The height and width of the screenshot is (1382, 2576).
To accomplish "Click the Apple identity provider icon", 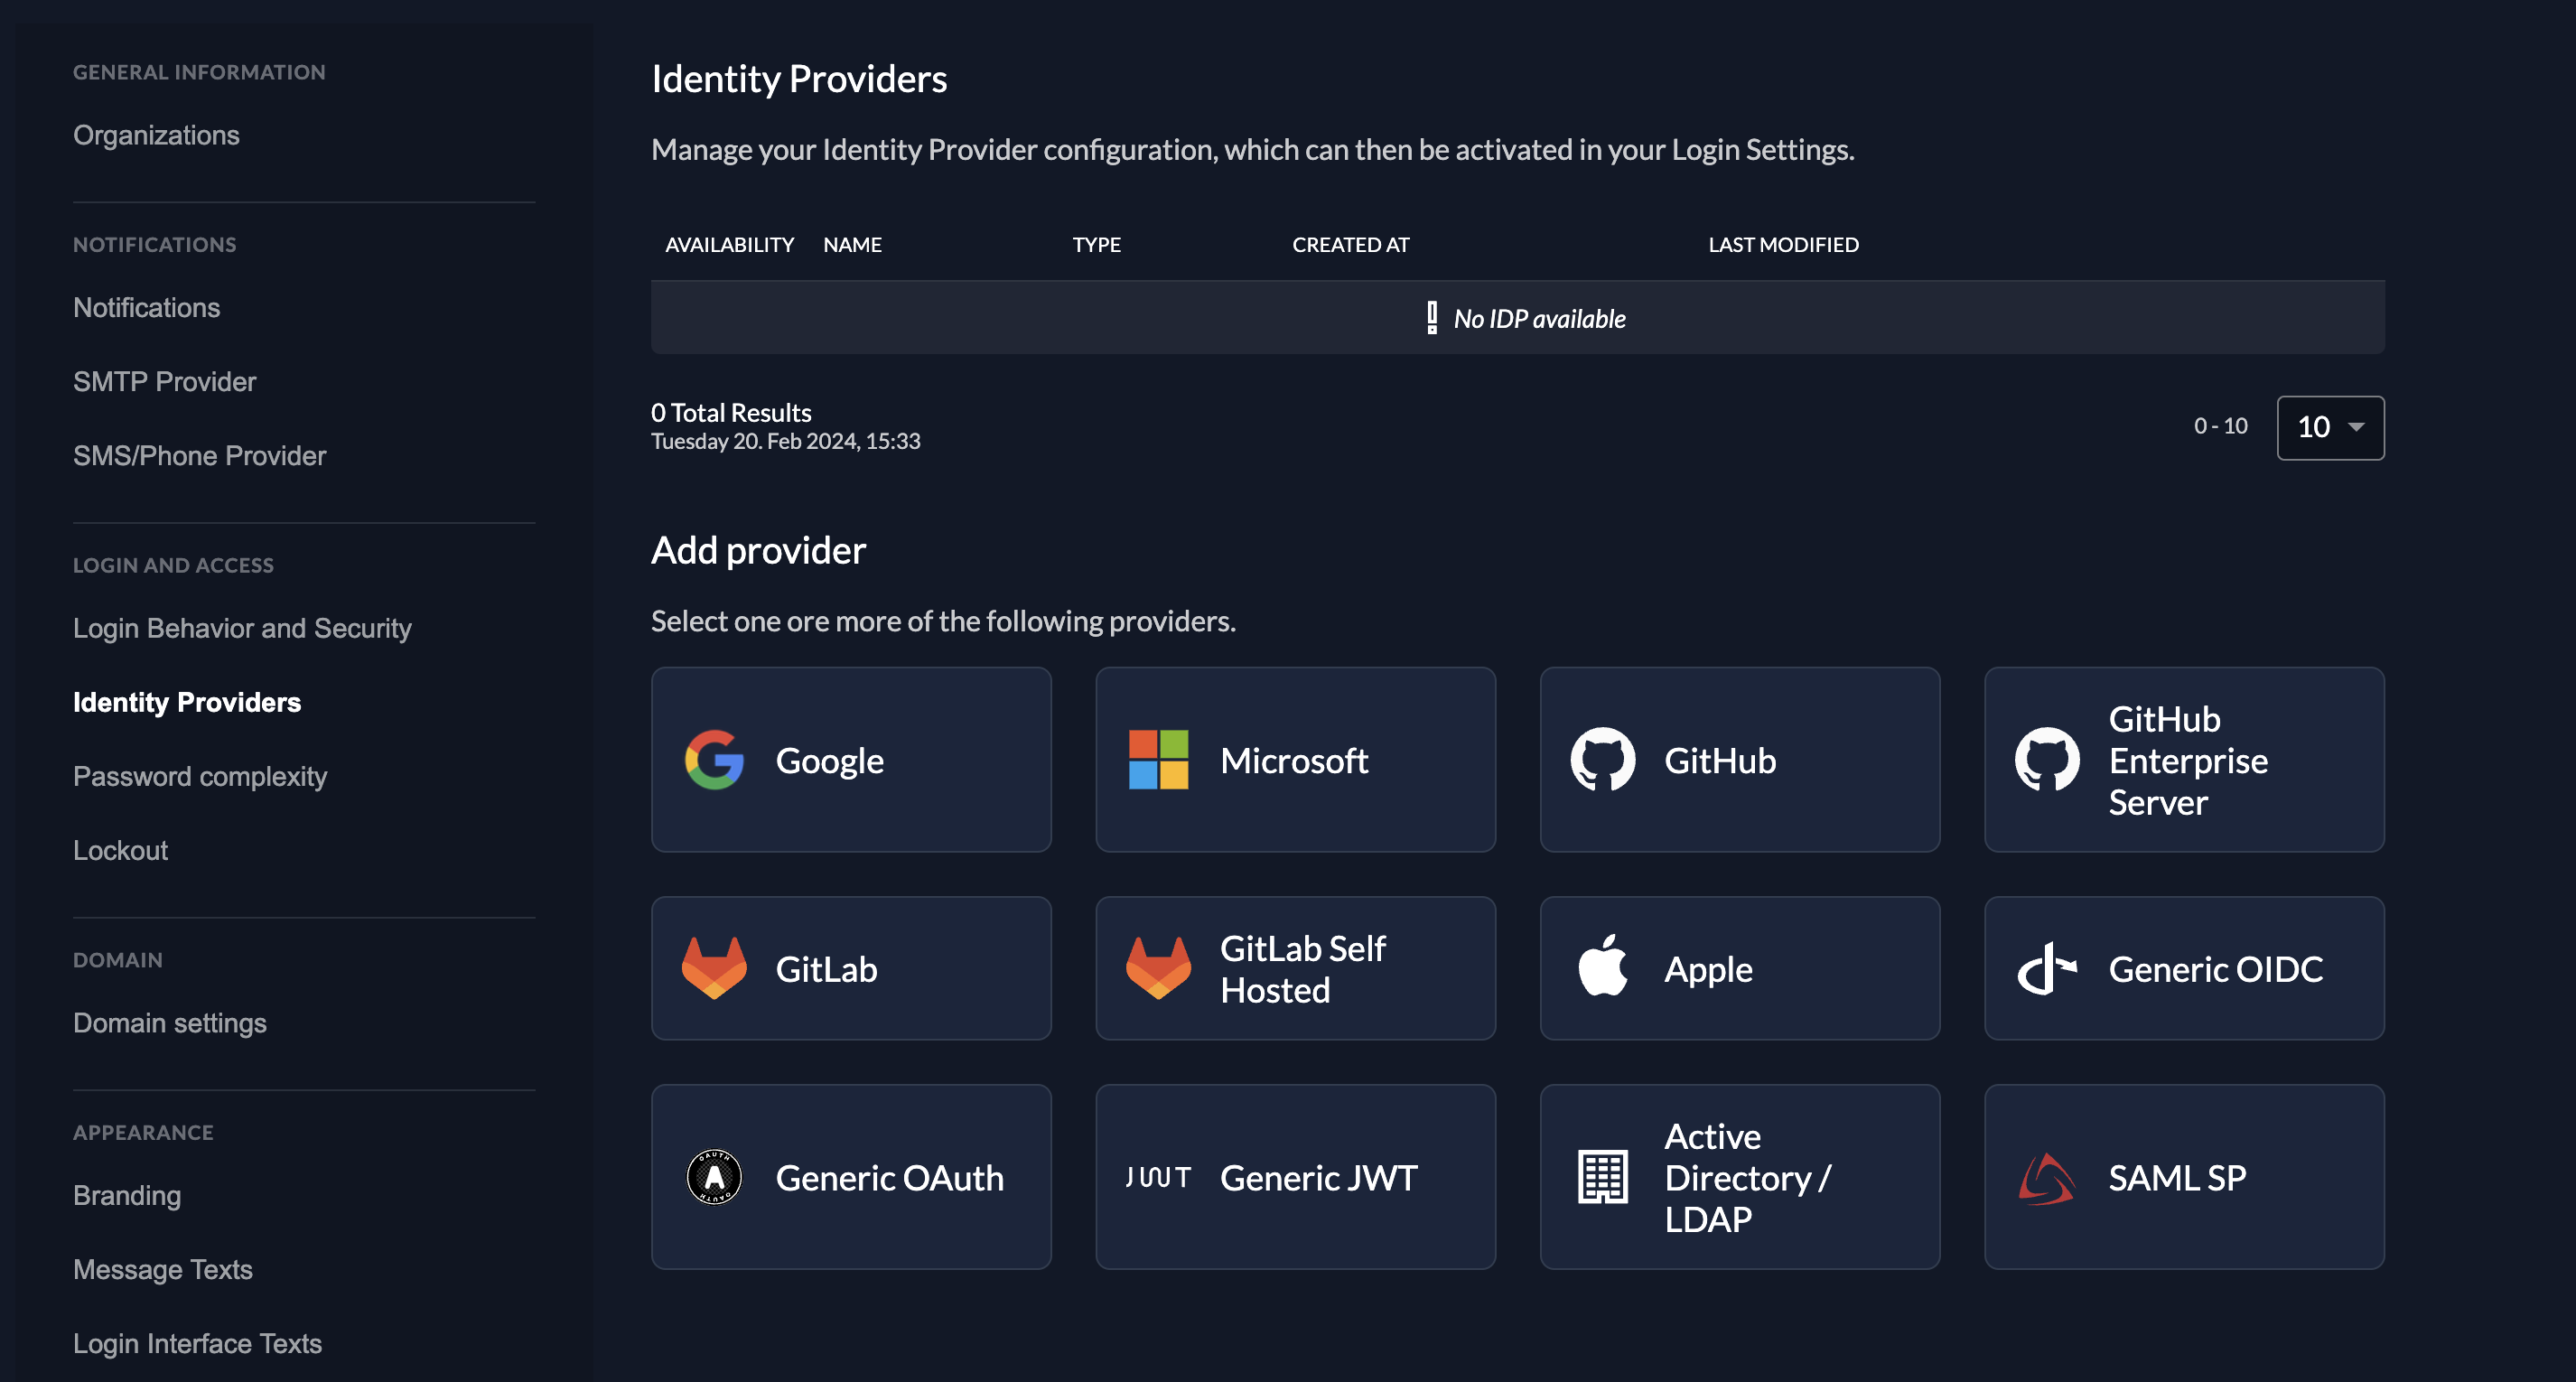I will click(x=1601, y=966).
